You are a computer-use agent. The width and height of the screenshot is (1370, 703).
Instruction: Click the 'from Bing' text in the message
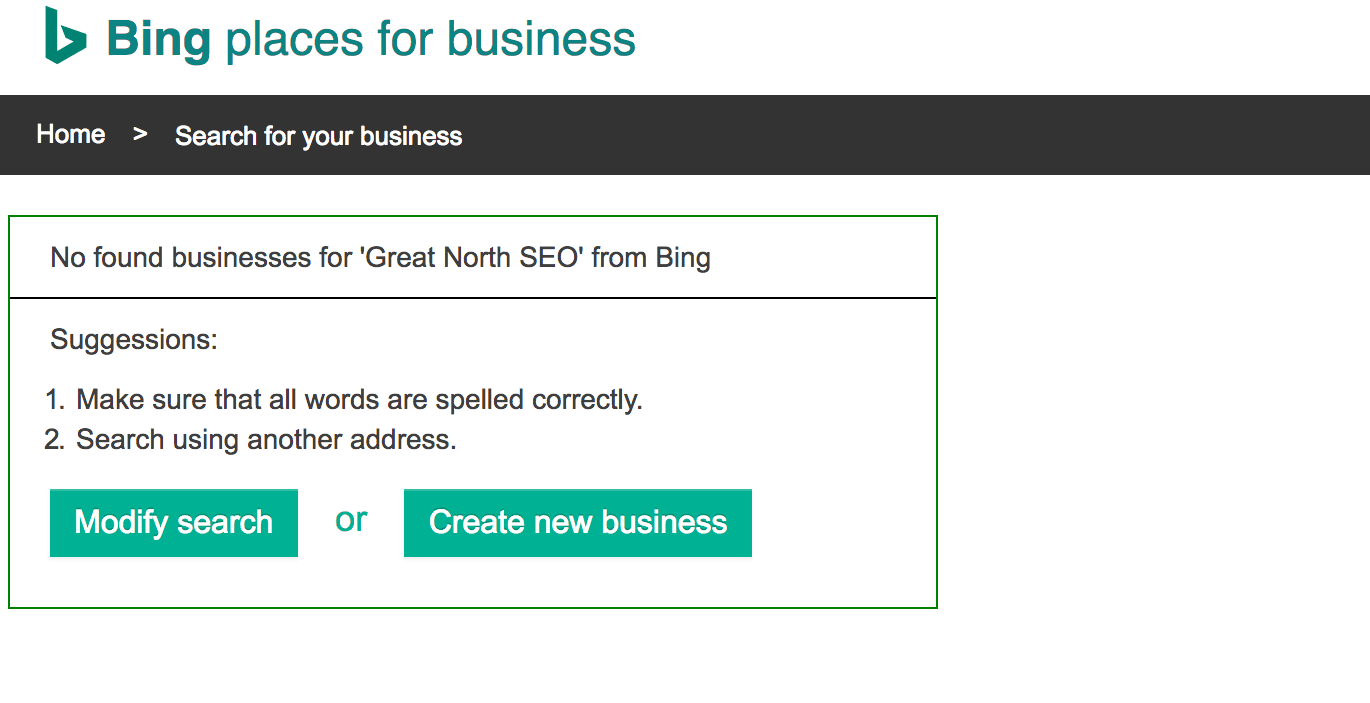tap(651, 258)
